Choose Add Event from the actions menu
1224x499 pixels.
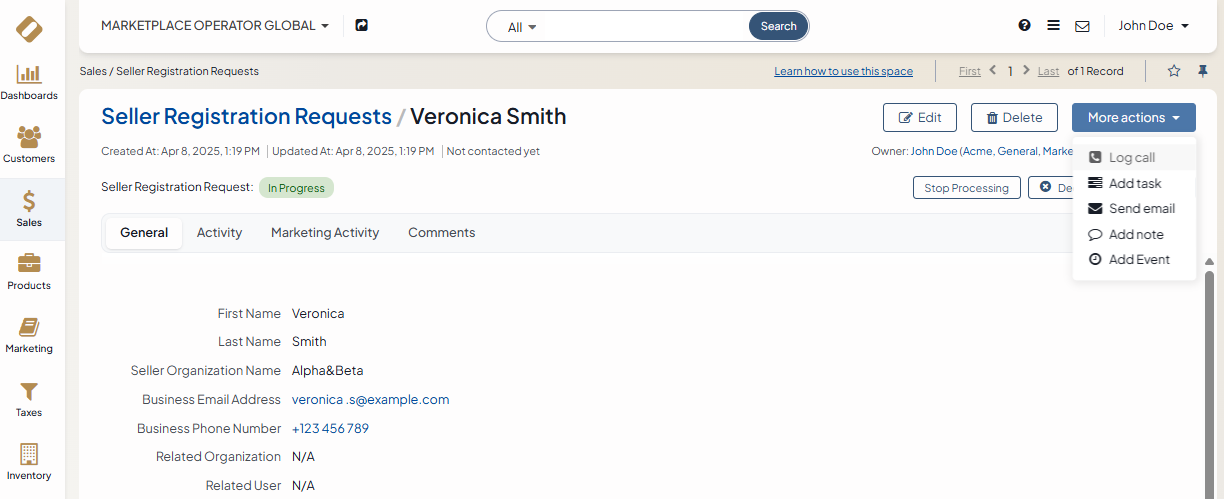coord(1134,259)
